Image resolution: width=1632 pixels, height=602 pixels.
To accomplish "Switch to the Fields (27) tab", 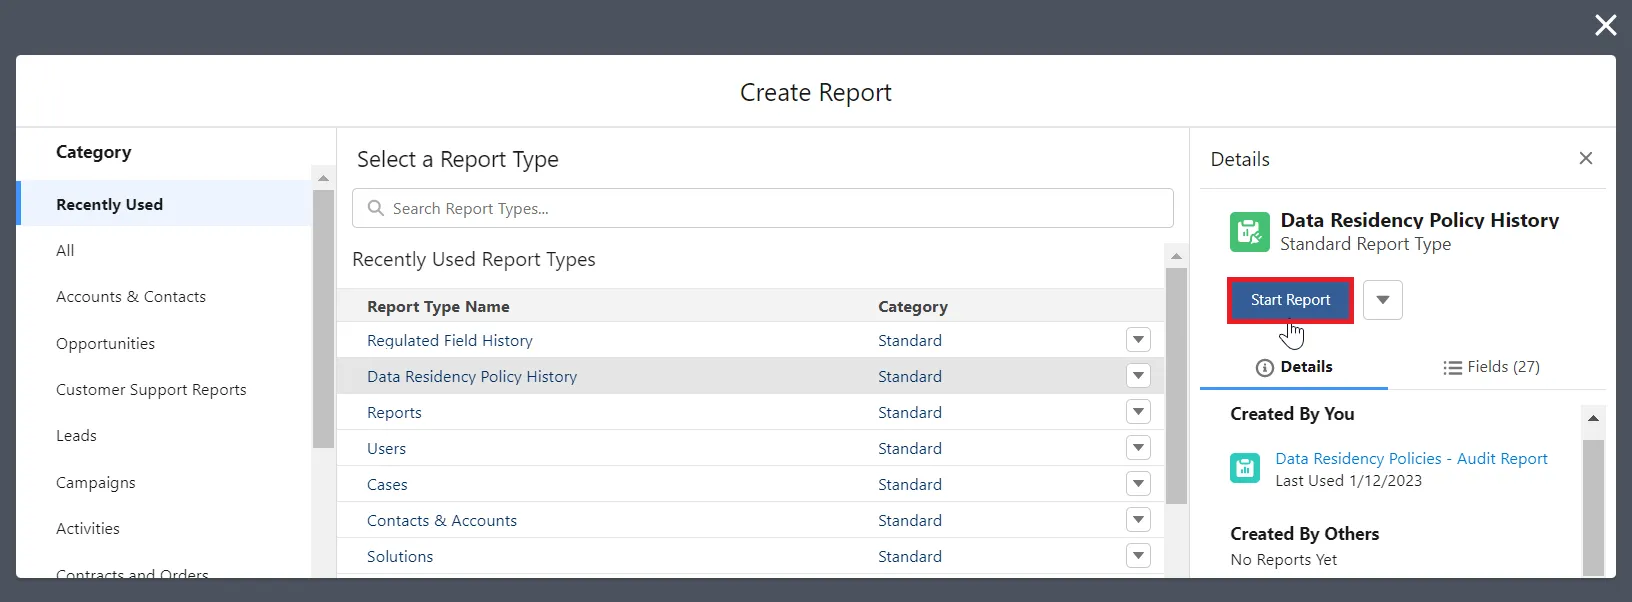I will pyautogui.click(x=1492, y=367).
